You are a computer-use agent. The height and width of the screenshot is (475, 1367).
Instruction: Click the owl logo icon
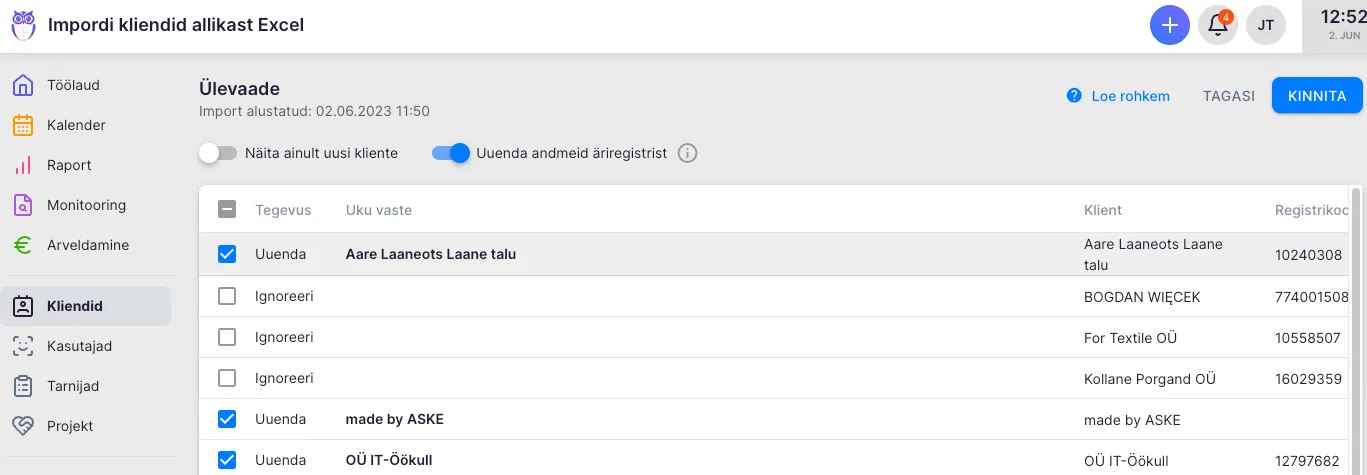[x=23, y=25]
